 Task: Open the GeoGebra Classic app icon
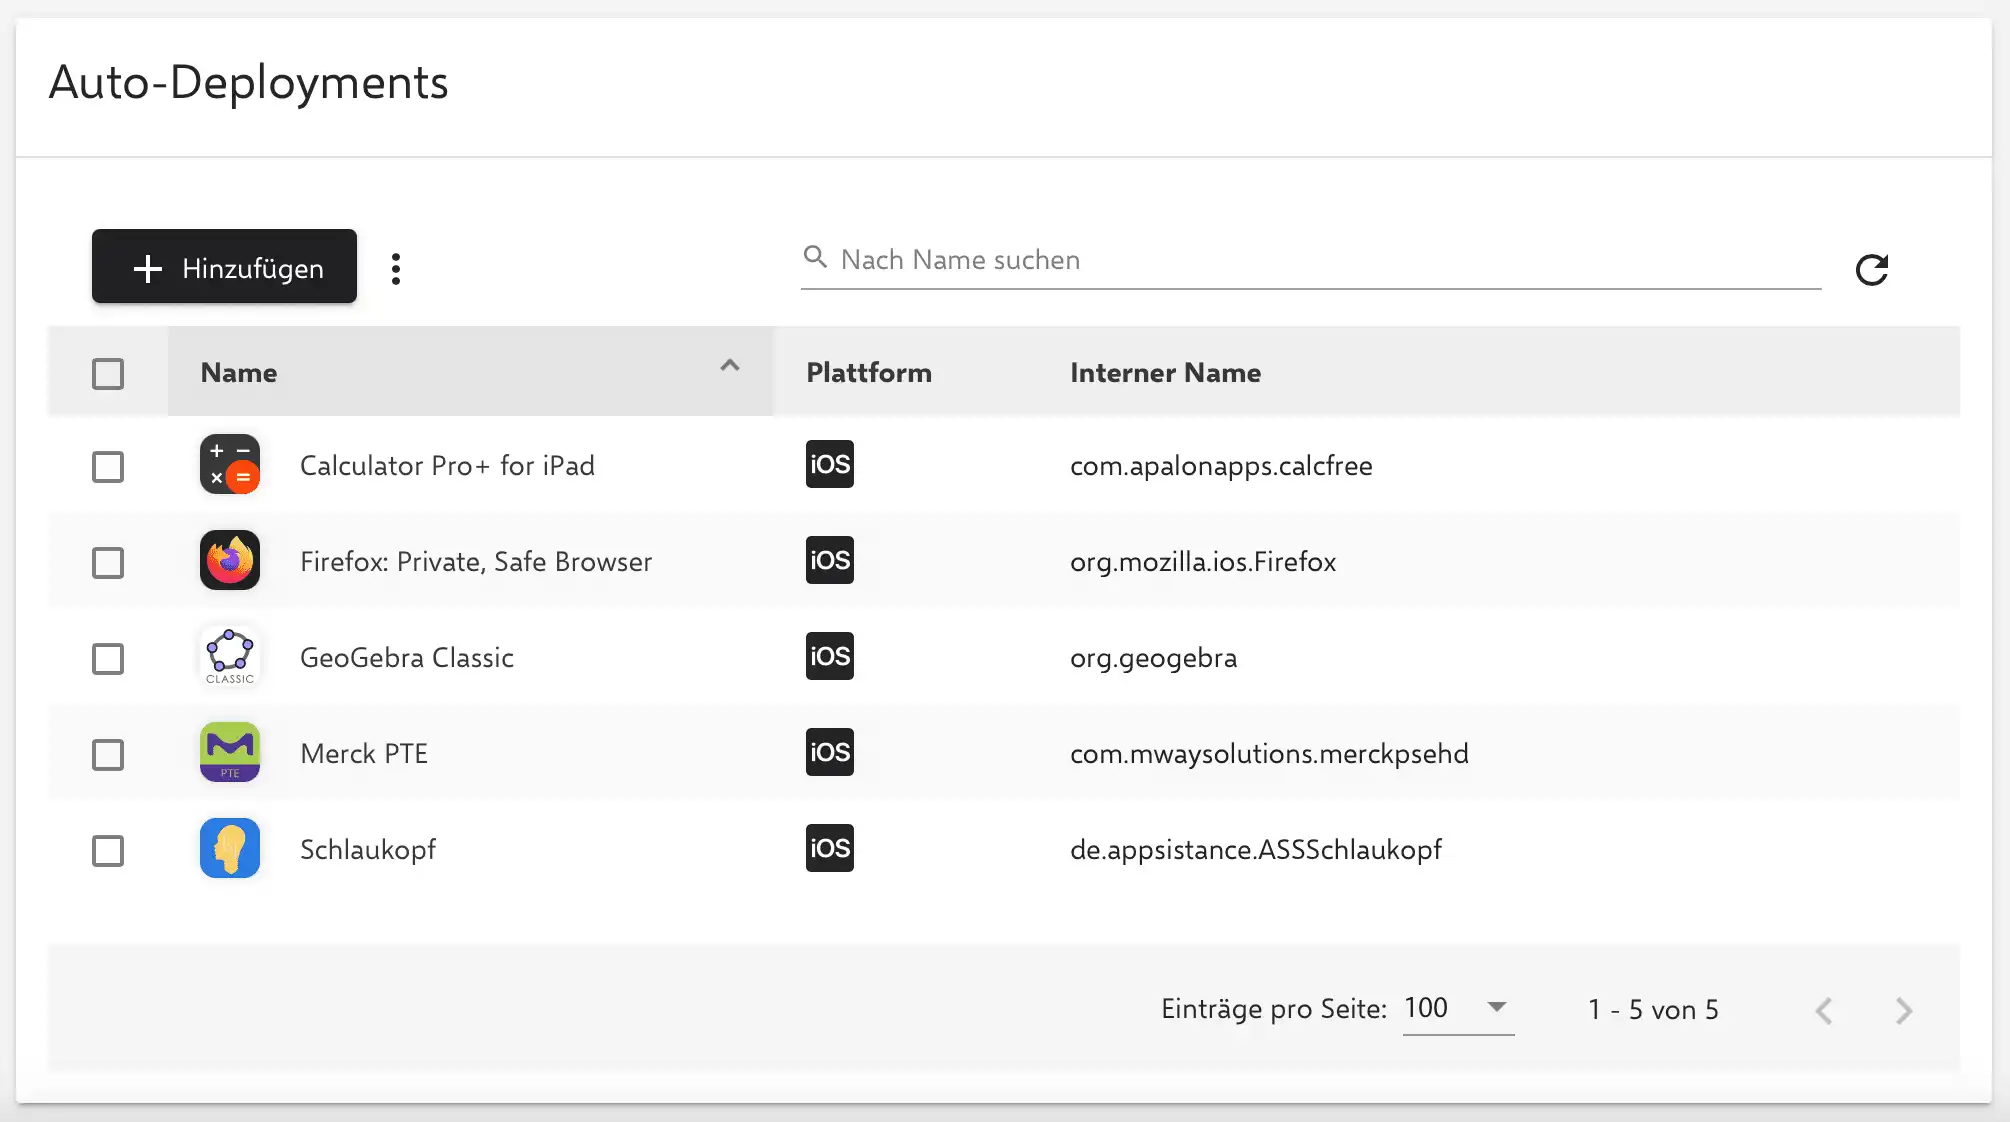pyautogui.click(x=230, y=657)
